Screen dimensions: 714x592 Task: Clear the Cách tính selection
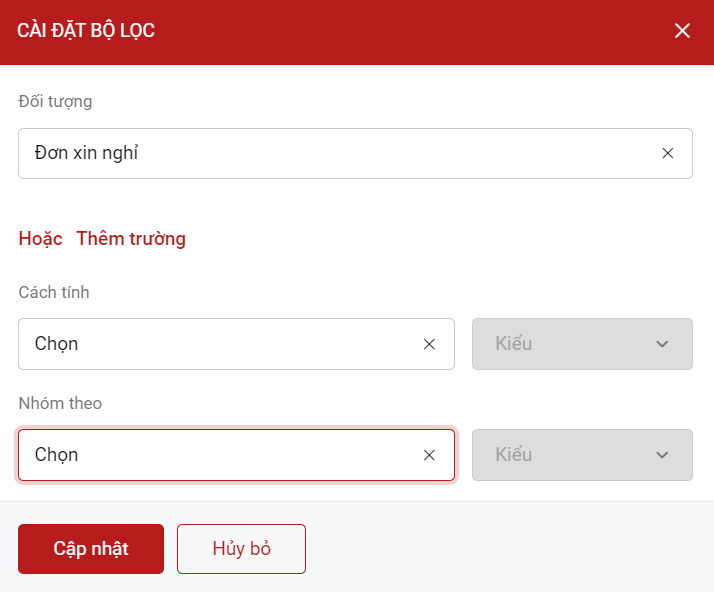pyautogui.click(x=429, y=344)
